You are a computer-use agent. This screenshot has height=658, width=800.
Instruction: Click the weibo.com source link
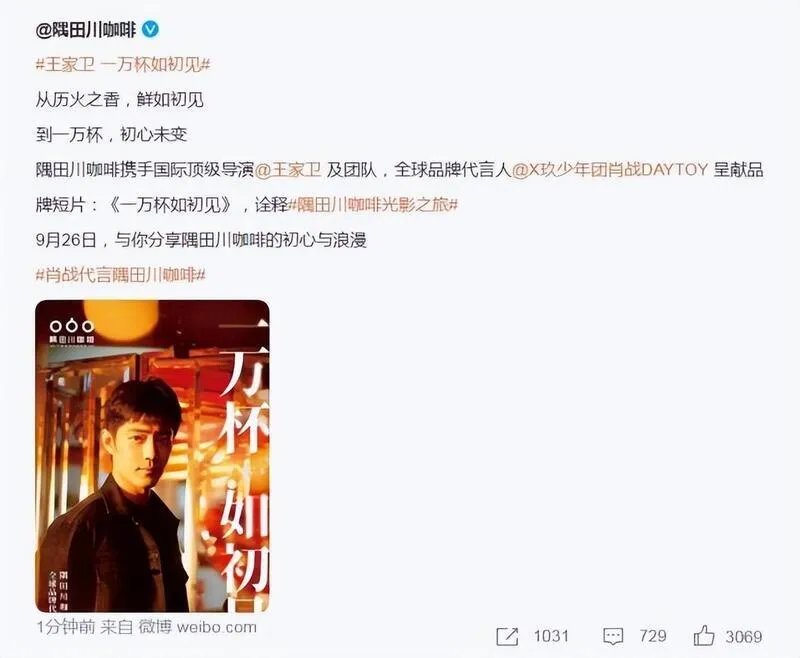(216, 627)
